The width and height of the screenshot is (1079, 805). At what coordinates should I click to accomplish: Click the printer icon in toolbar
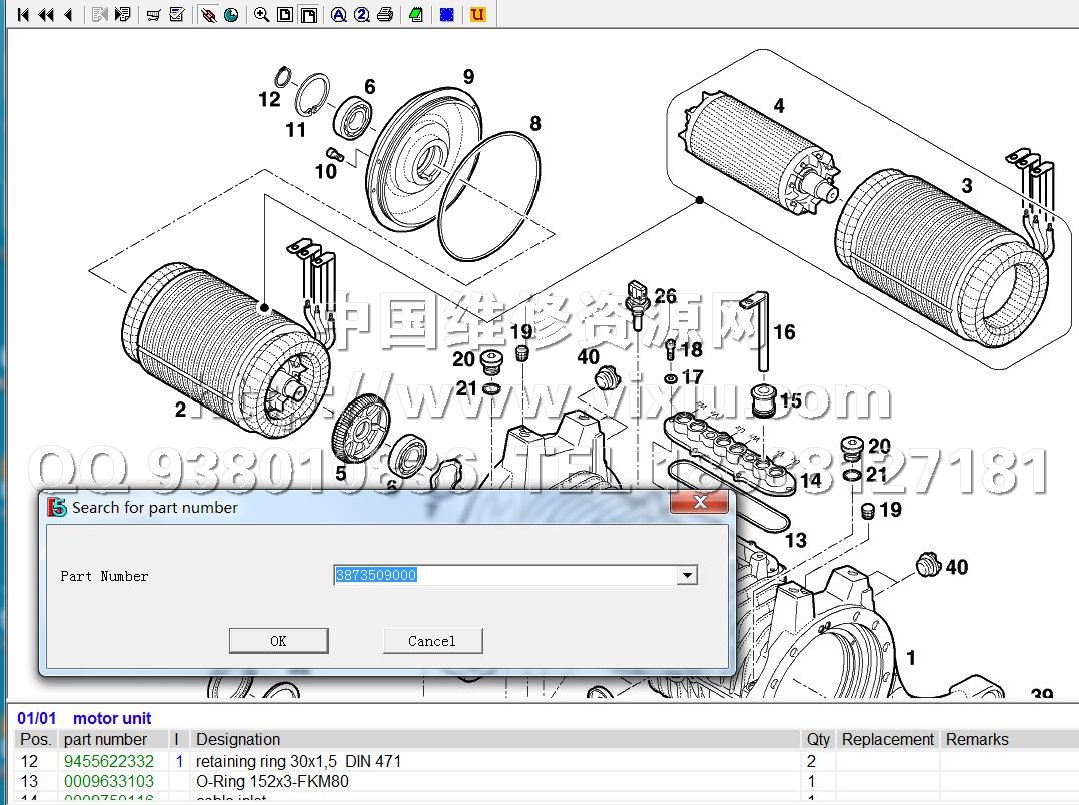click(385, 14)
